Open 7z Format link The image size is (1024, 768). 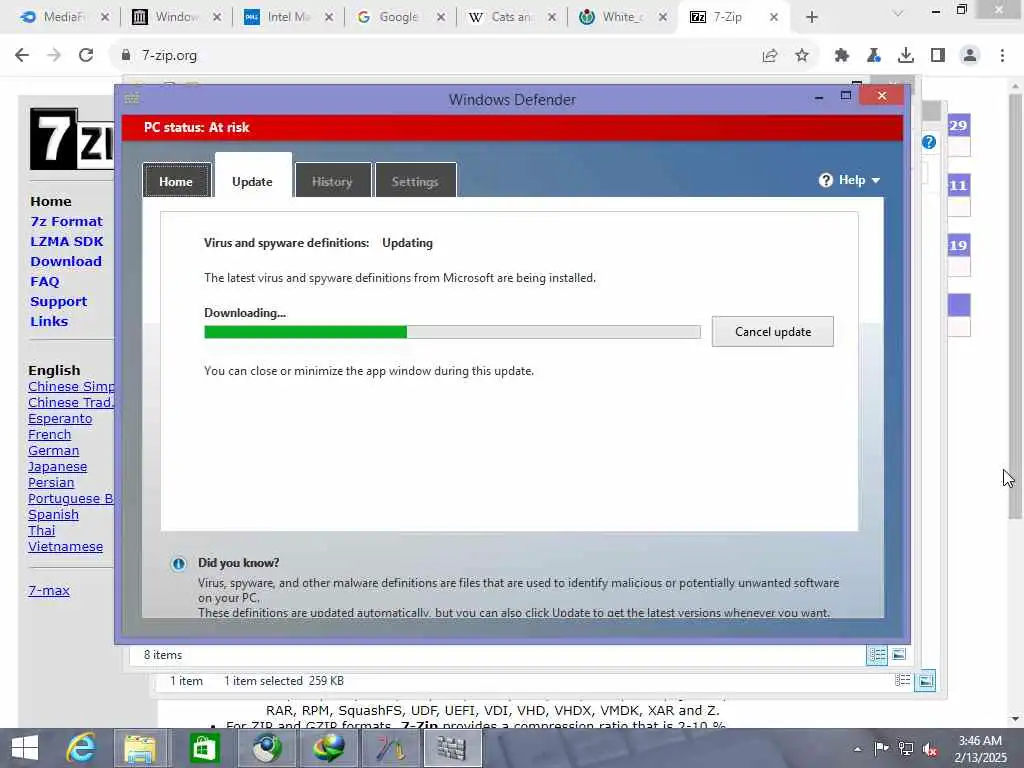click(x=67, y=221)
